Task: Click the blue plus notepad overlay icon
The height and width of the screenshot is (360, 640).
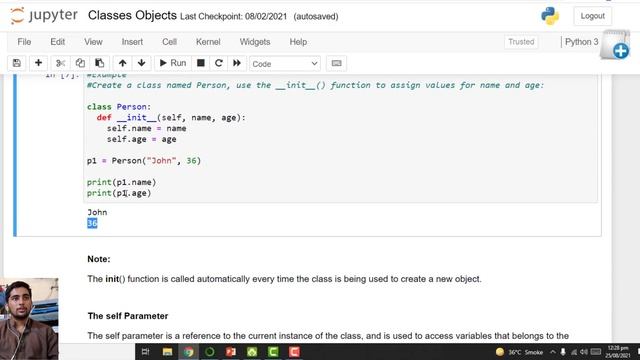Action: point(615,45)
